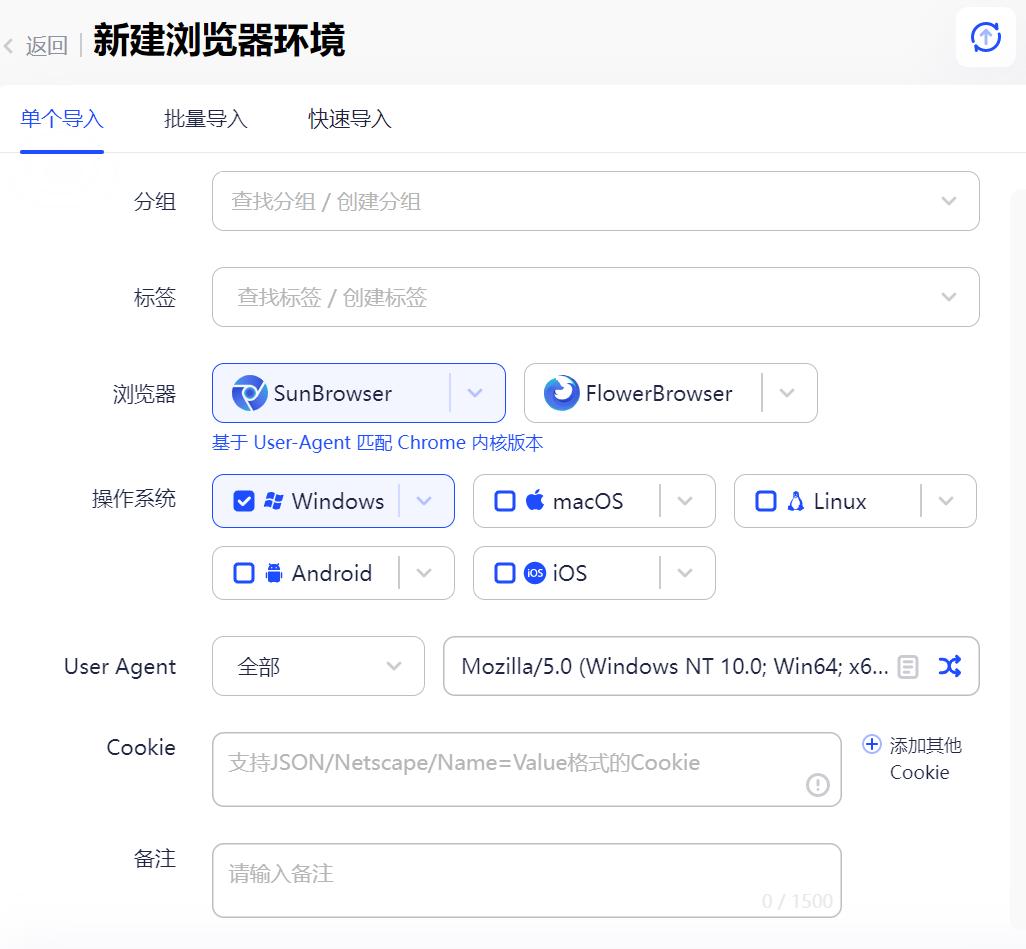Image resolution: width=1026 pixels, height=949 pixels.
Task: Click the upload sync icon at top right
Action: [985, 38]
